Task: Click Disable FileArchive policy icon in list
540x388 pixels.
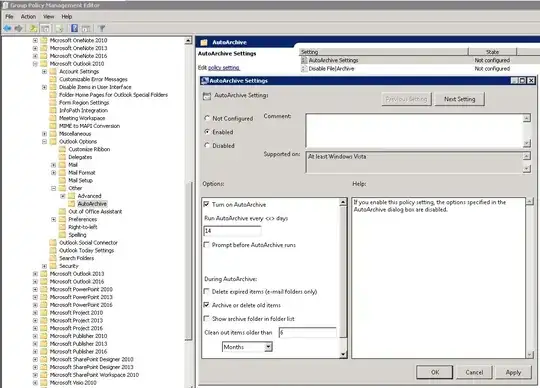Action: pos(304,69)
